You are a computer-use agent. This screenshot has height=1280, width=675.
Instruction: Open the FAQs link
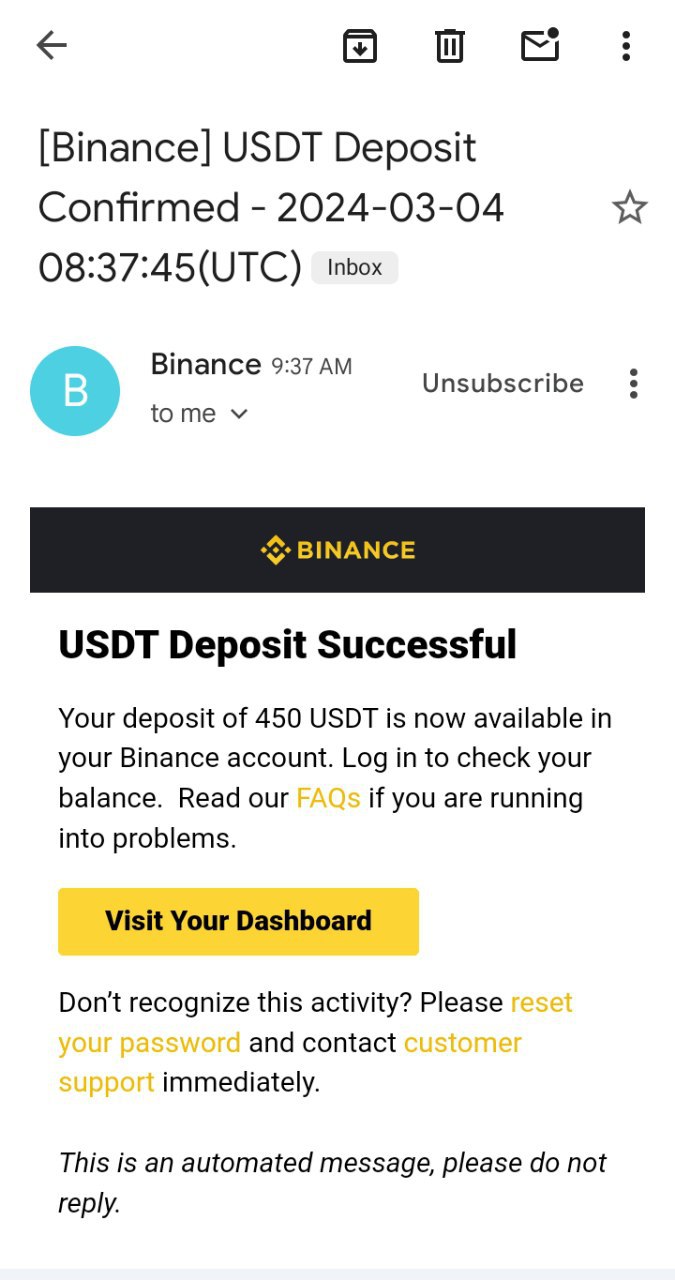click(x=328, y=798)
